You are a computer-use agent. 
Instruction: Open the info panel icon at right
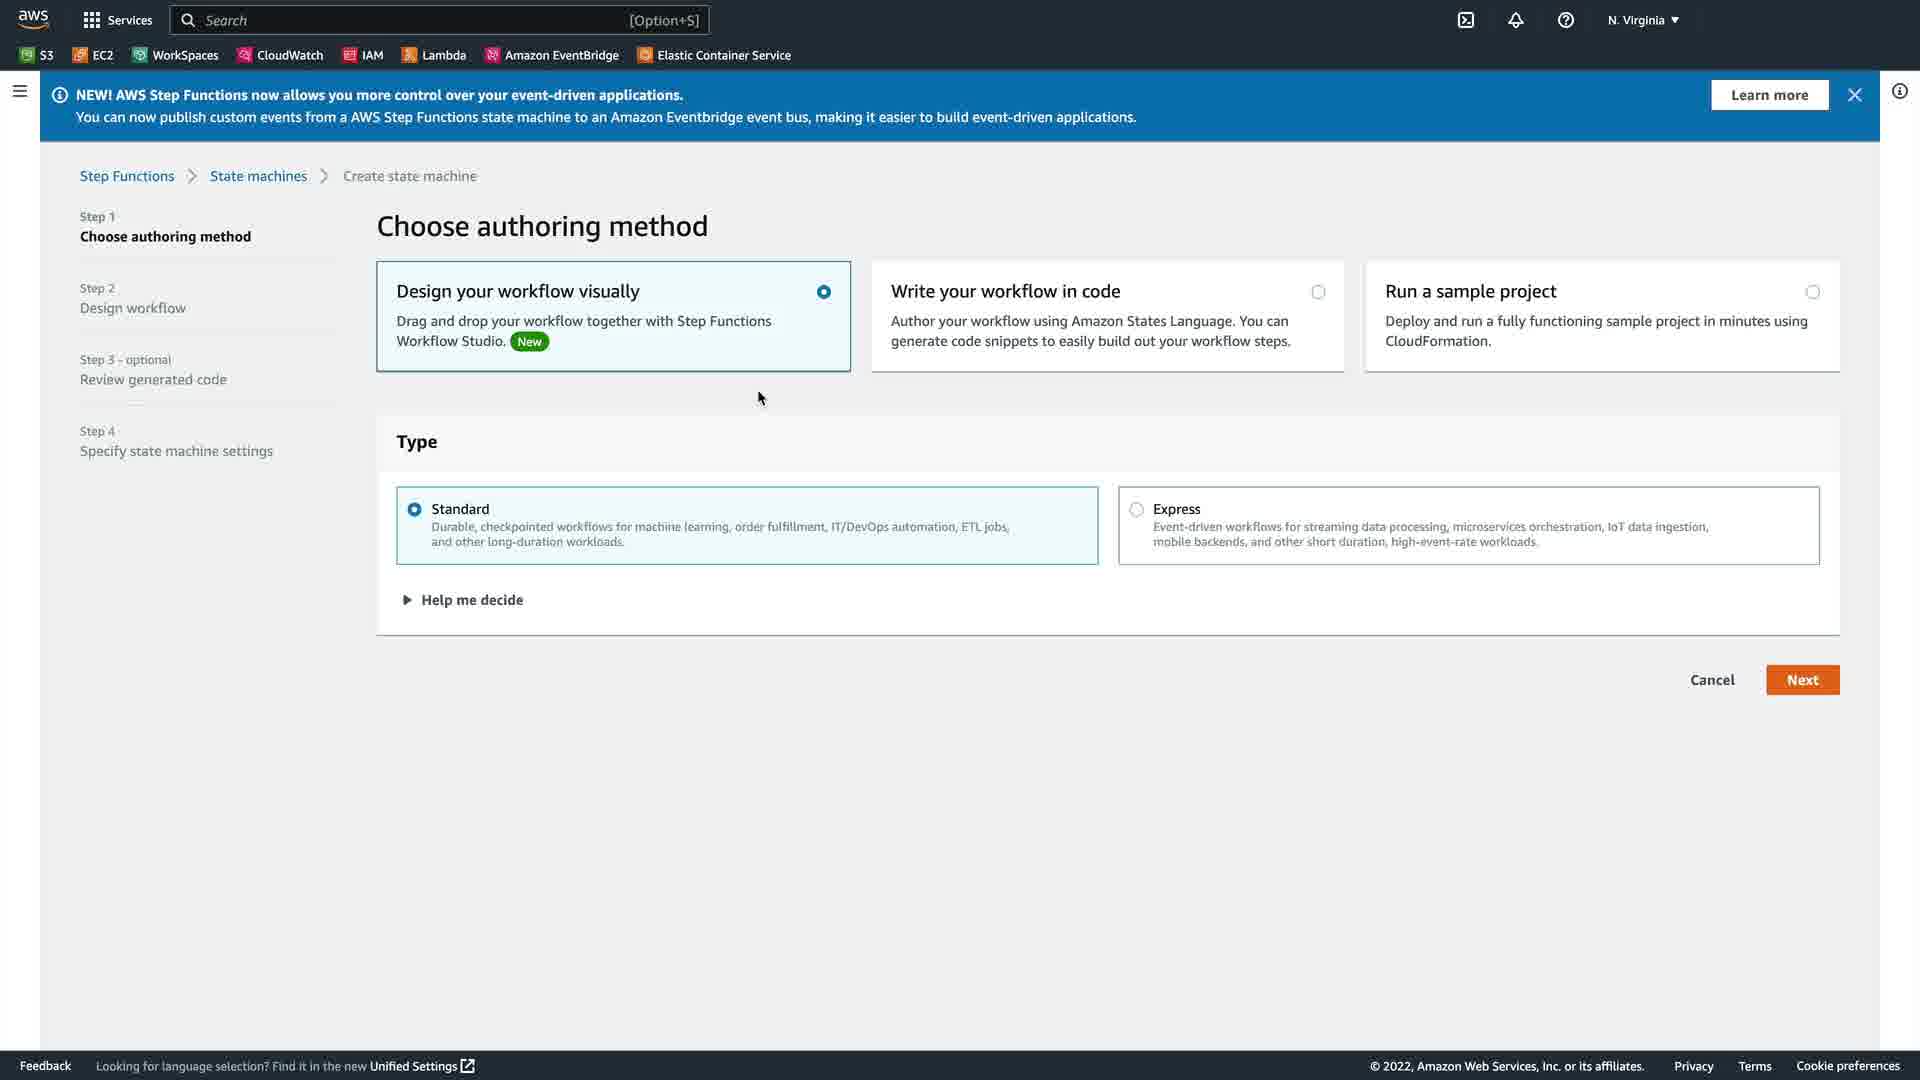click(x=1899, y=91)
